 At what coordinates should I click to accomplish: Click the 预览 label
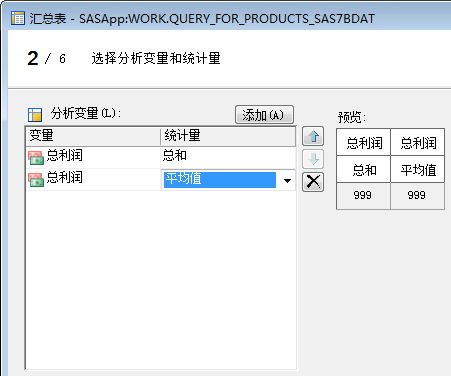click(352, 117)
